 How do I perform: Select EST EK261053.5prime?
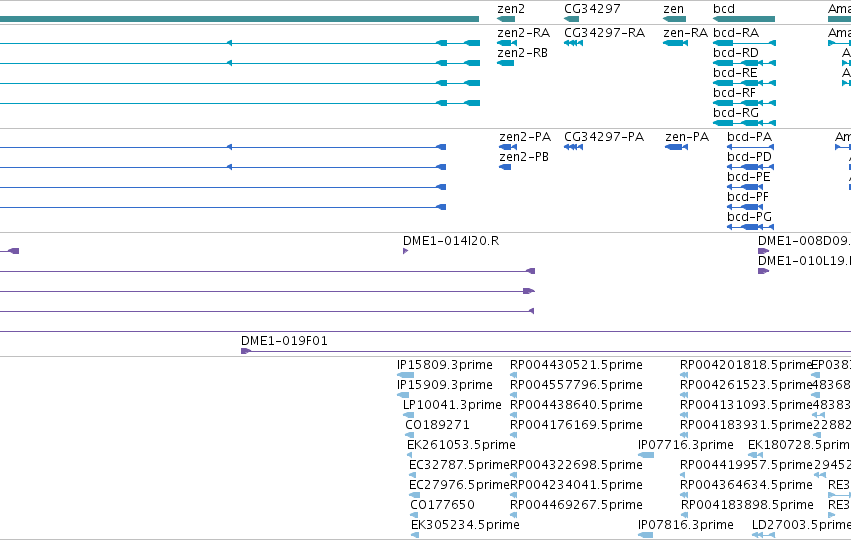click(x=461, y=445)
